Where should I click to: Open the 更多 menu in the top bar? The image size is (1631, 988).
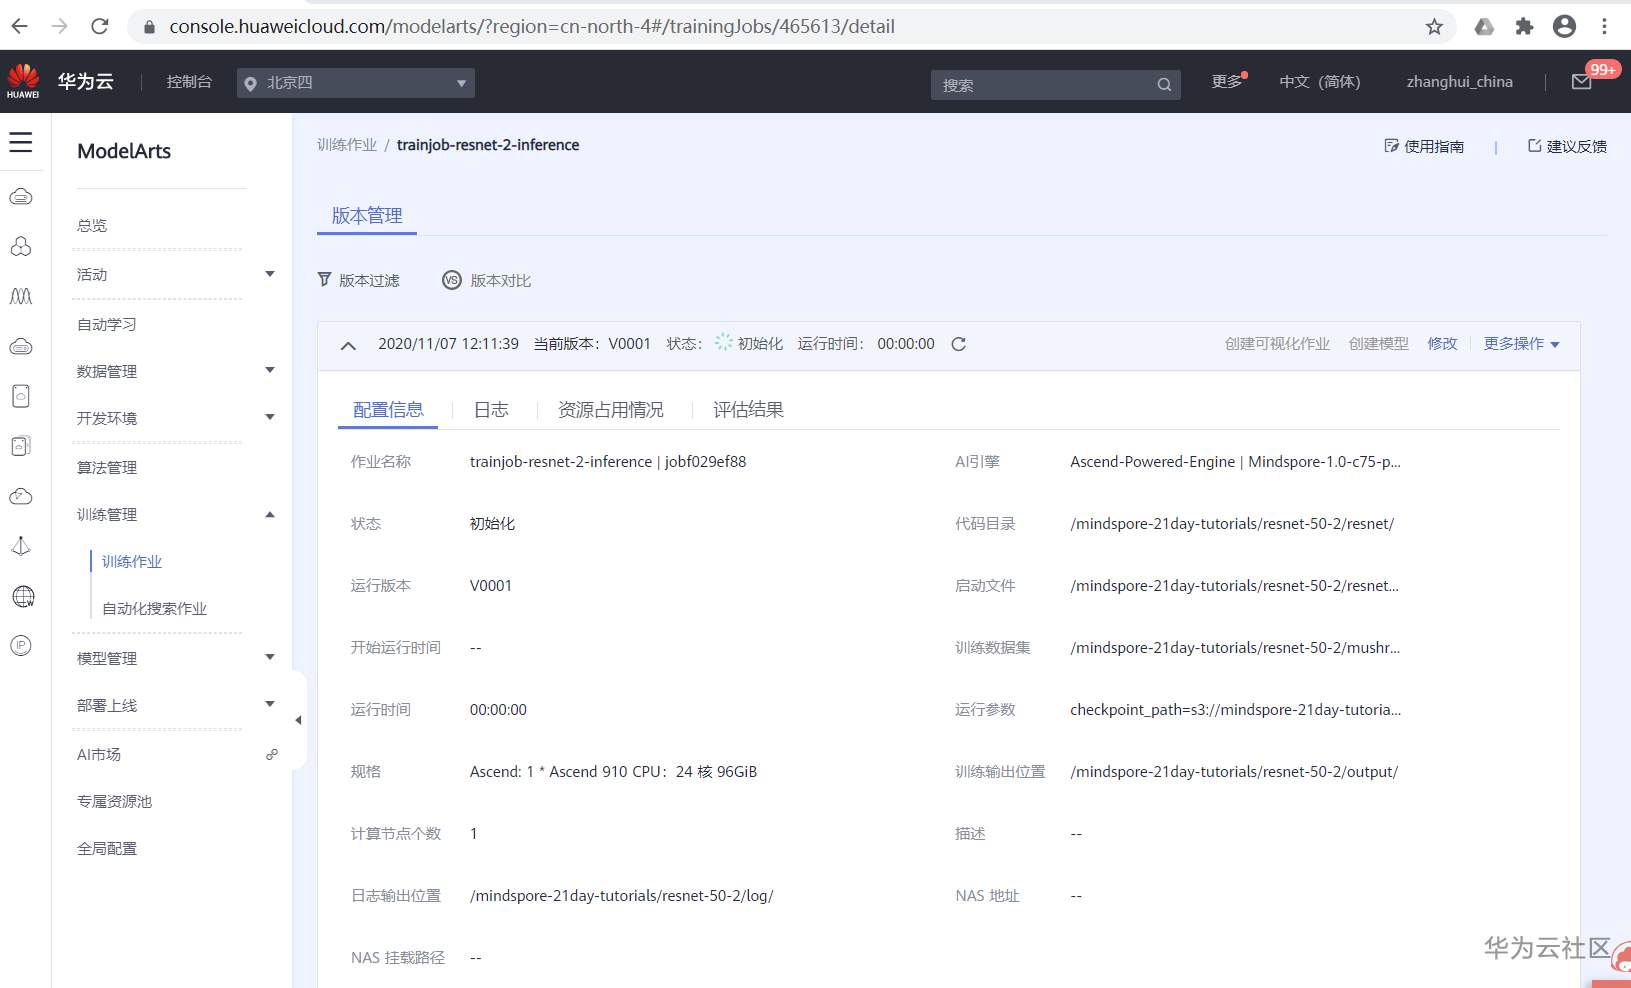[x=1229, y=81]
